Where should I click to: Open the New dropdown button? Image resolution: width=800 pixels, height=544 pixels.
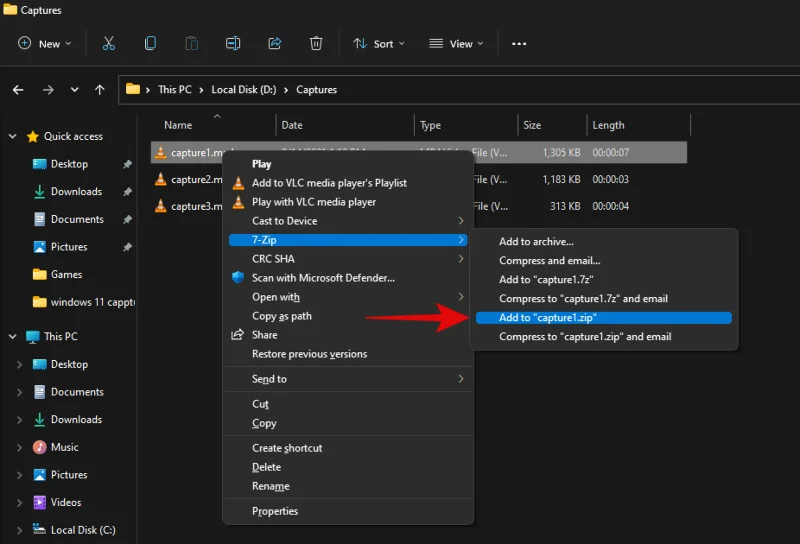point(45,44)
